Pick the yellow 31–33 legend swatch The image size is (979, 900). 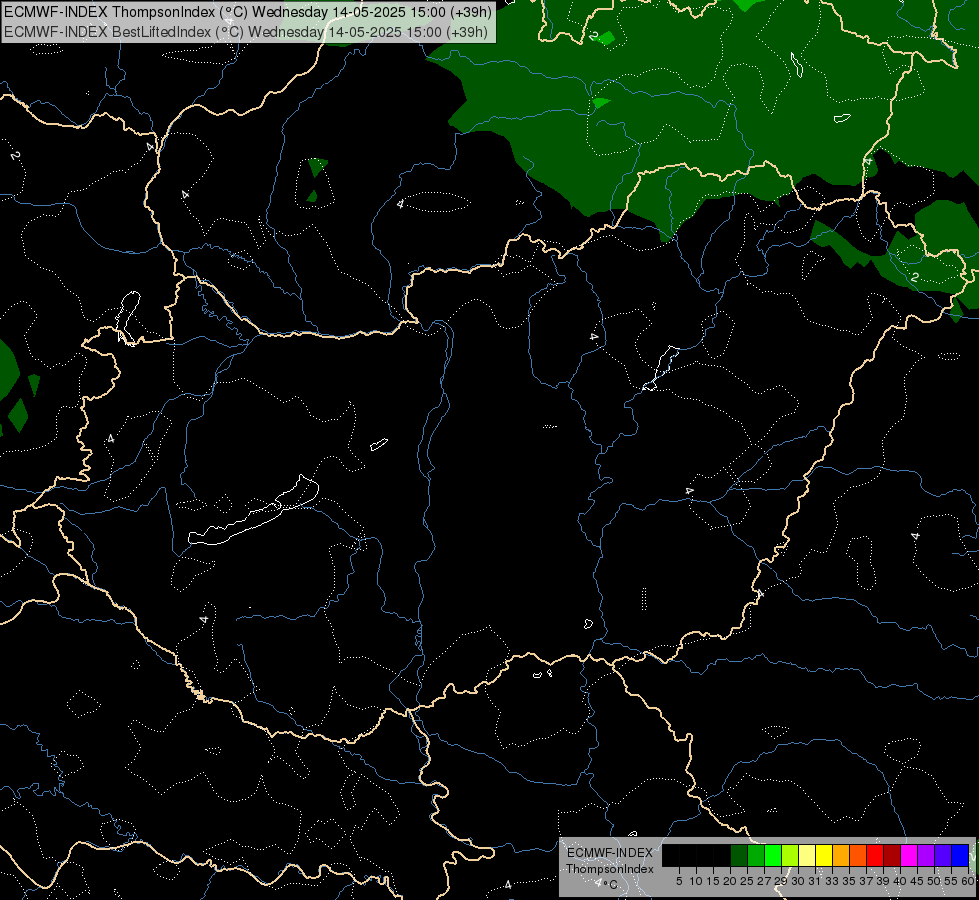coord(824,855)
